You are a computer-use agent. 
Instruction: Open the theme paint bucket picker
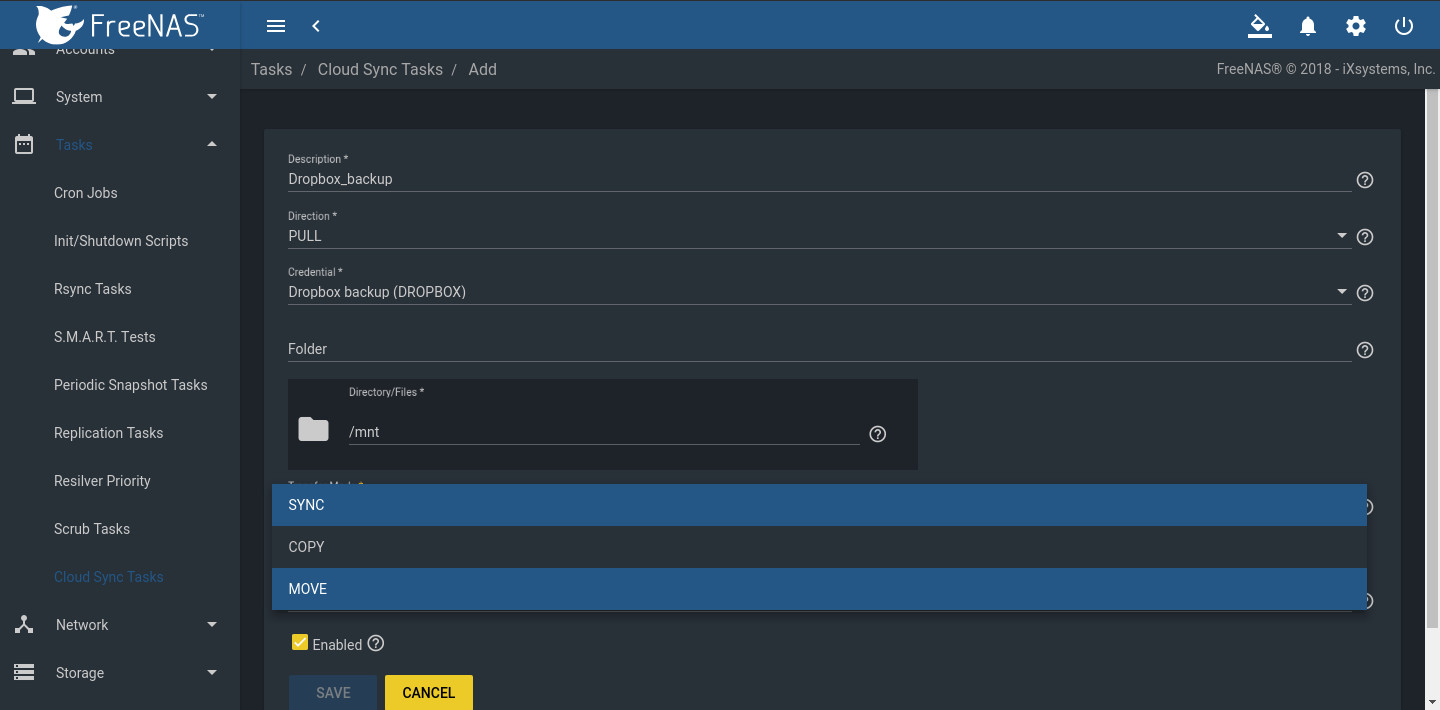[x=1260, y=26]
